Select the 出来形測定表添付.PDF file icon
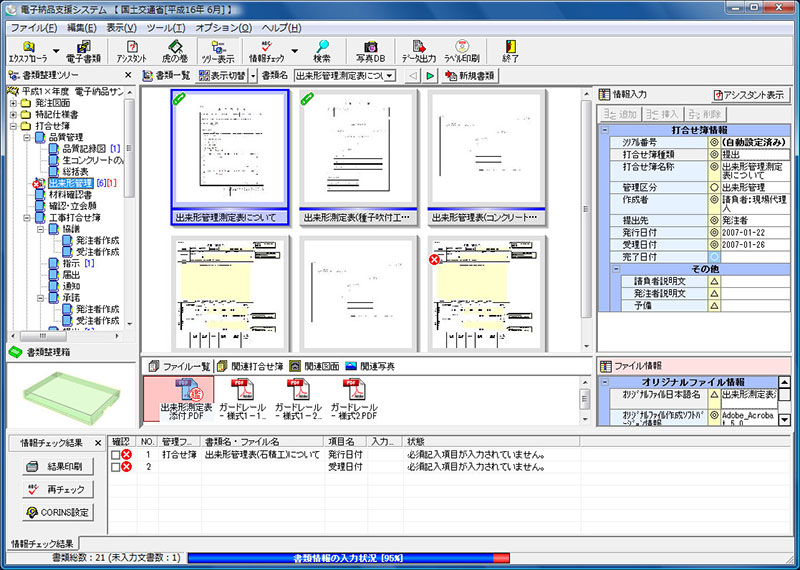This screenshot has height=570, width=800. point(186,399)
